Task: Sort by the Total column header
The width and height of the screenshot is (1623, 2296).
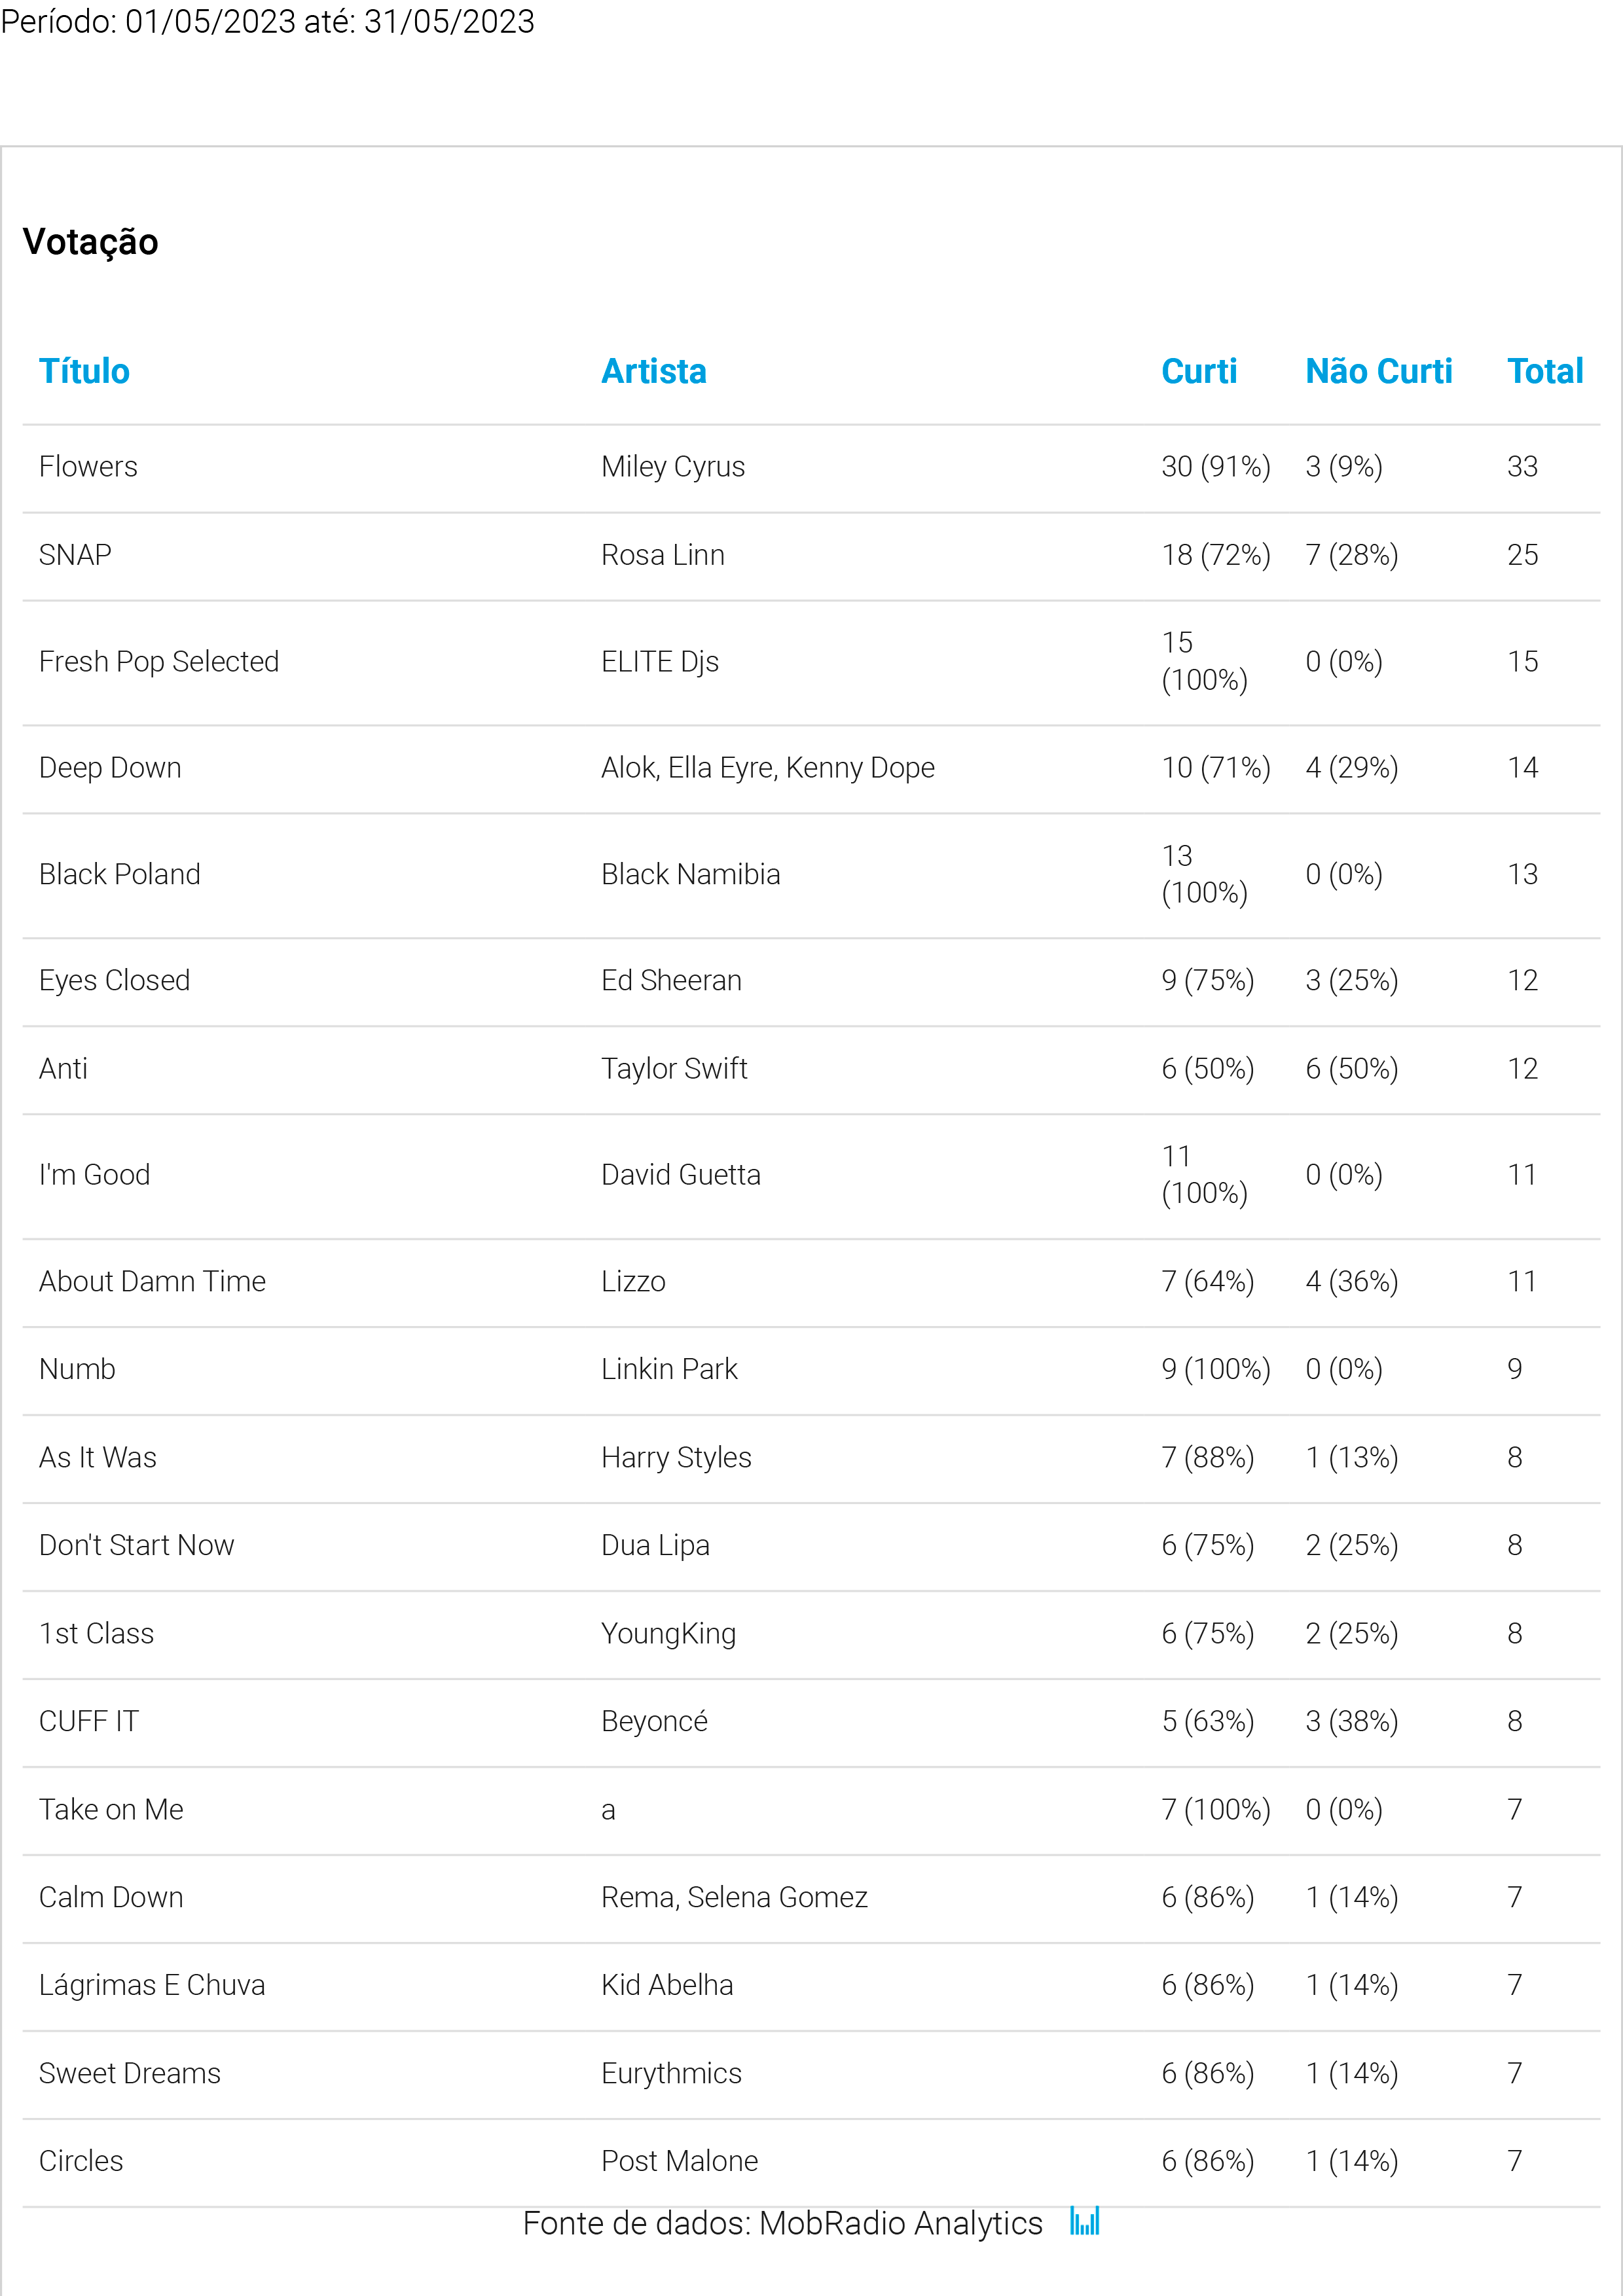Action: [x=1544, y=372]
